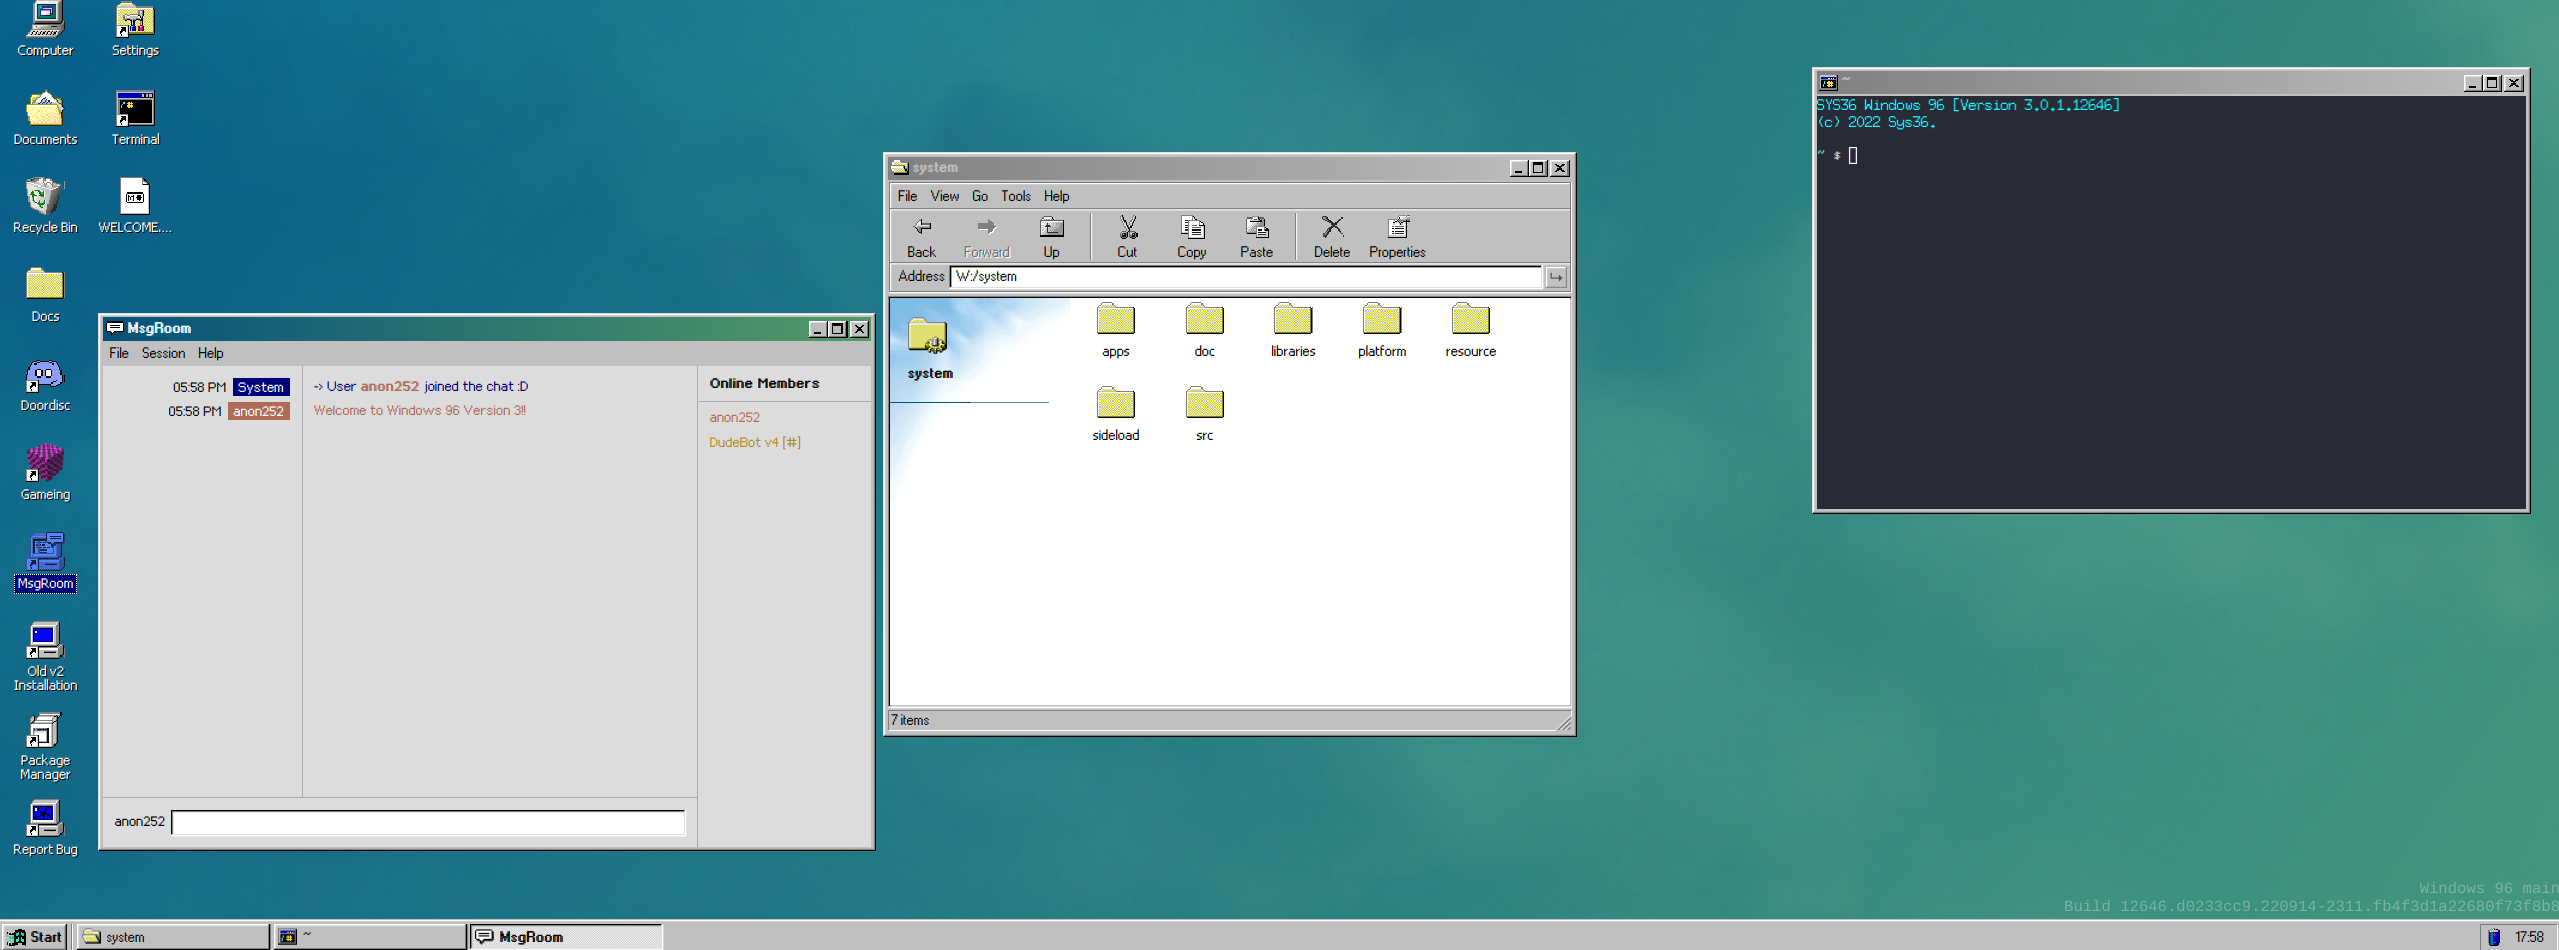The width and height of the screenshot is (2559, 950).
Task: Select the src folder
Action: pyautogui.click(x=1204, y=414)
